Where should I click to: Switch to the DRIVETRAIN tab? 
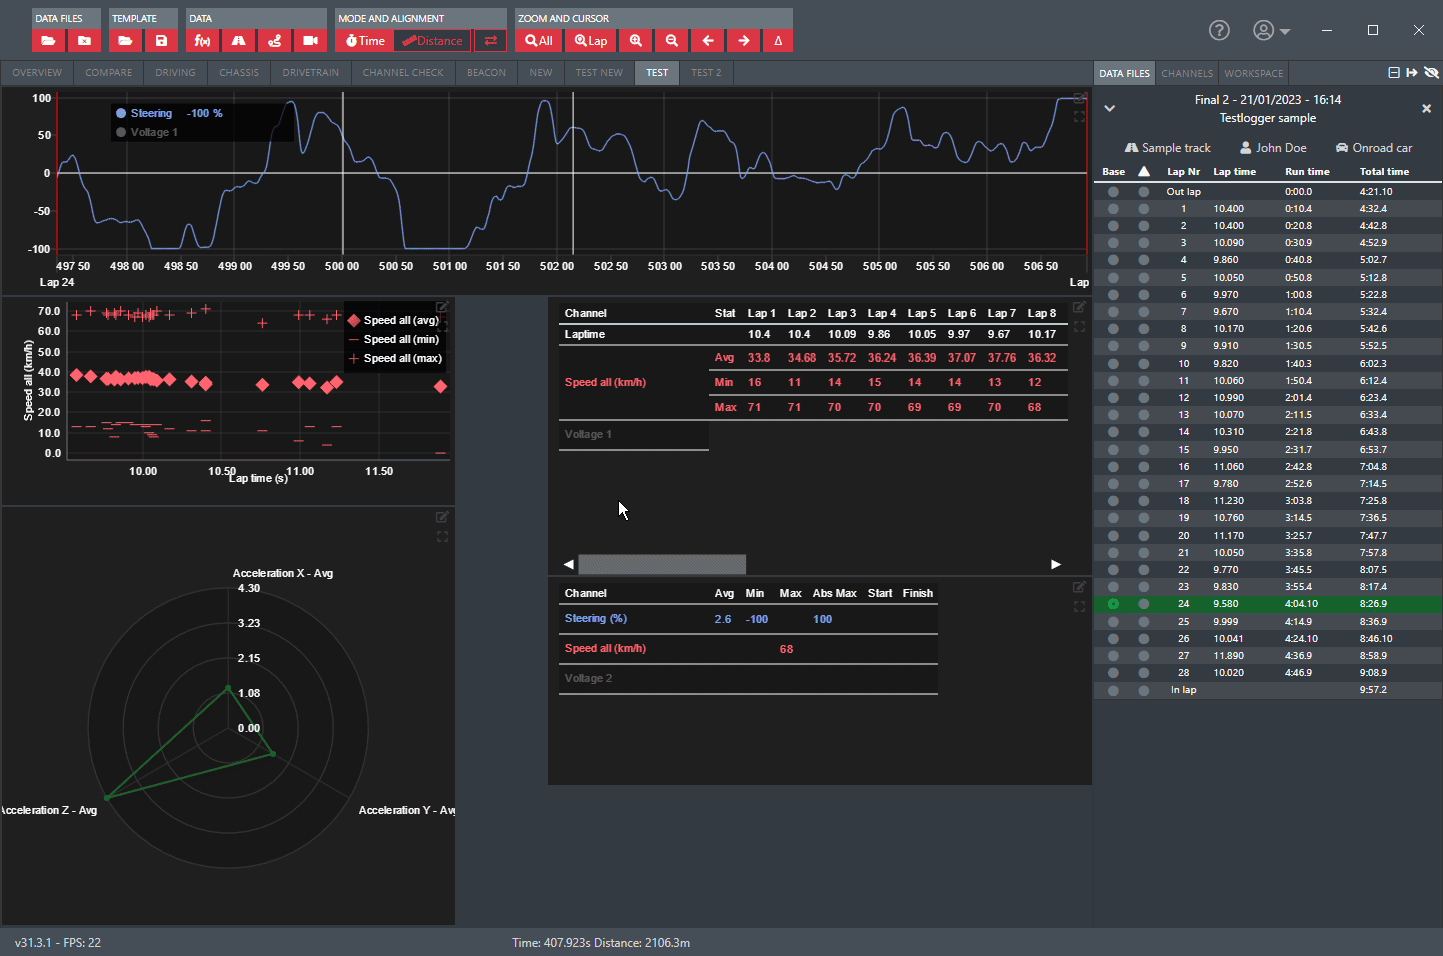(x=310, y=73)
